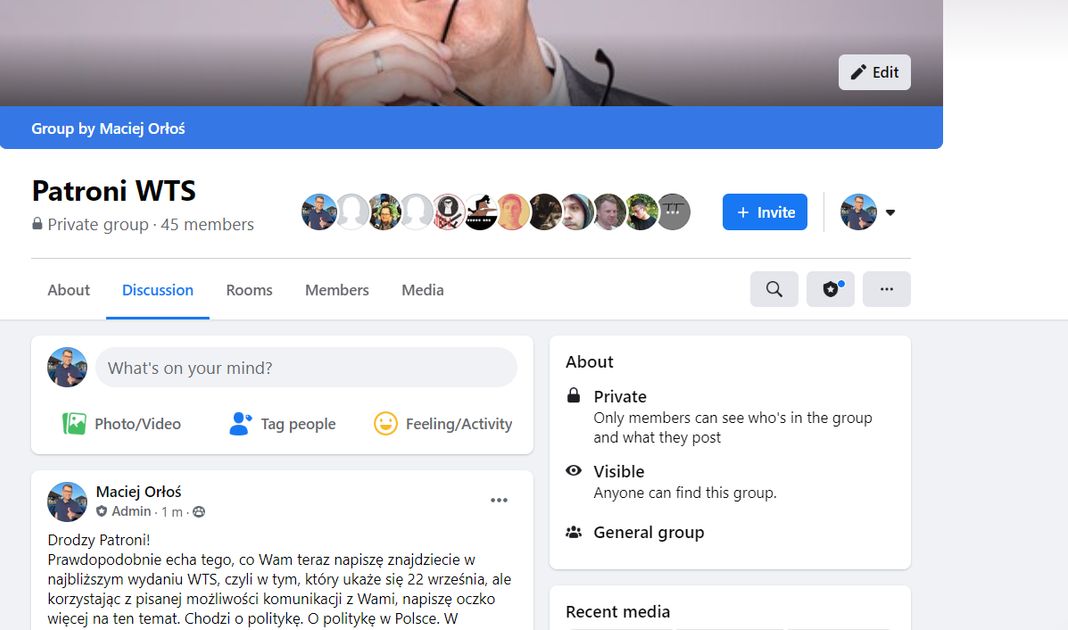
Task: Go to the Members tab
Action: click(x=336, y=290)
